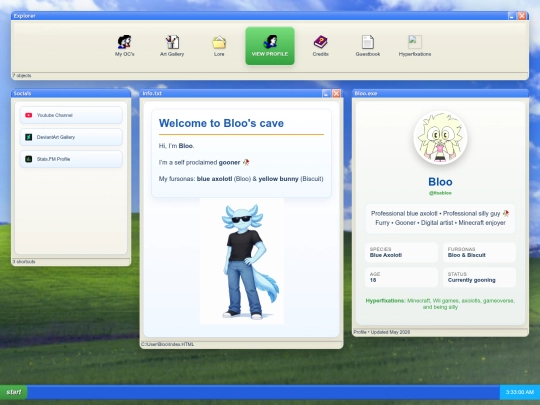Select the View Profile button
The height and width of the screenshot is (405, 540).
270,46
